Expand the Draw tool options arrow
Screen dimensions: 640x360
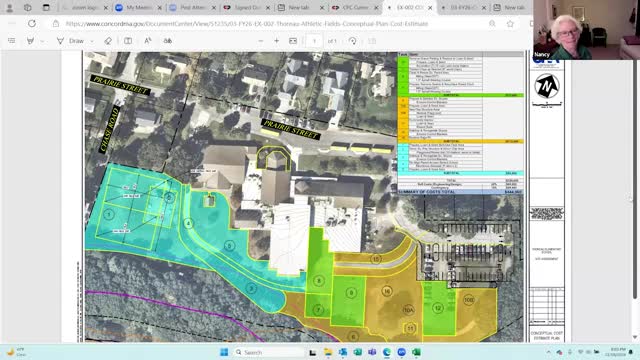coord(92,41)
